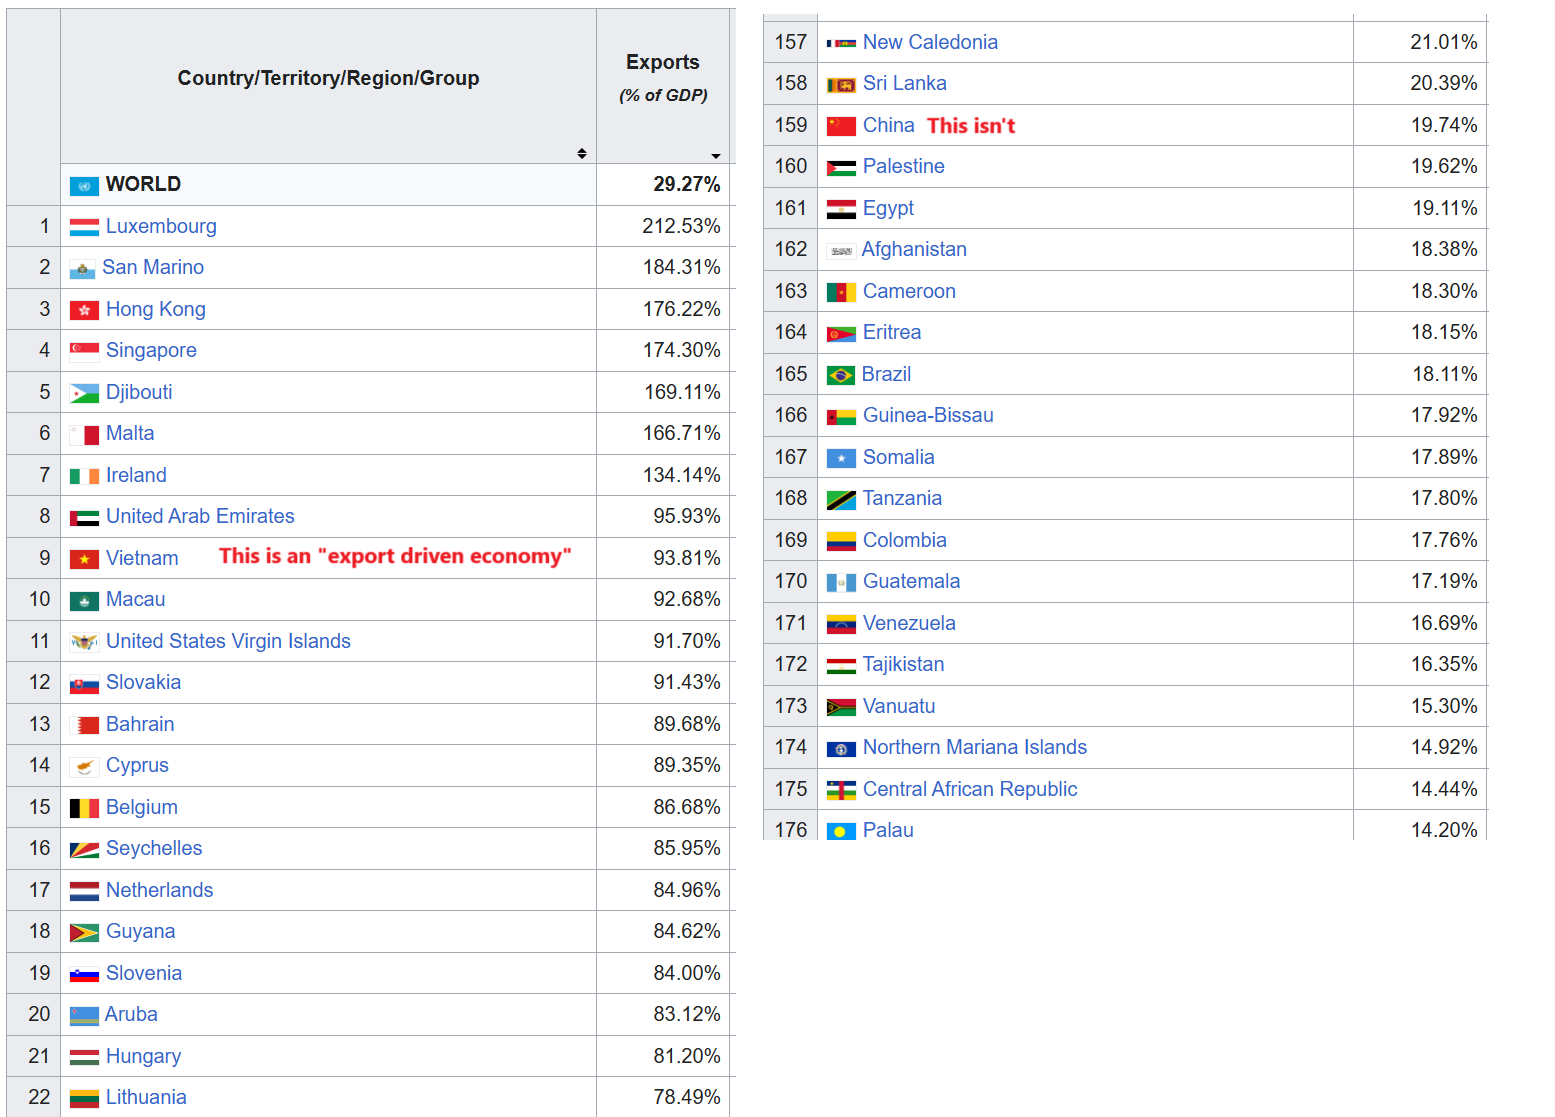Open the New Caledonia link
Viewport: 1555px width, 1117px height.
point(930,42)
